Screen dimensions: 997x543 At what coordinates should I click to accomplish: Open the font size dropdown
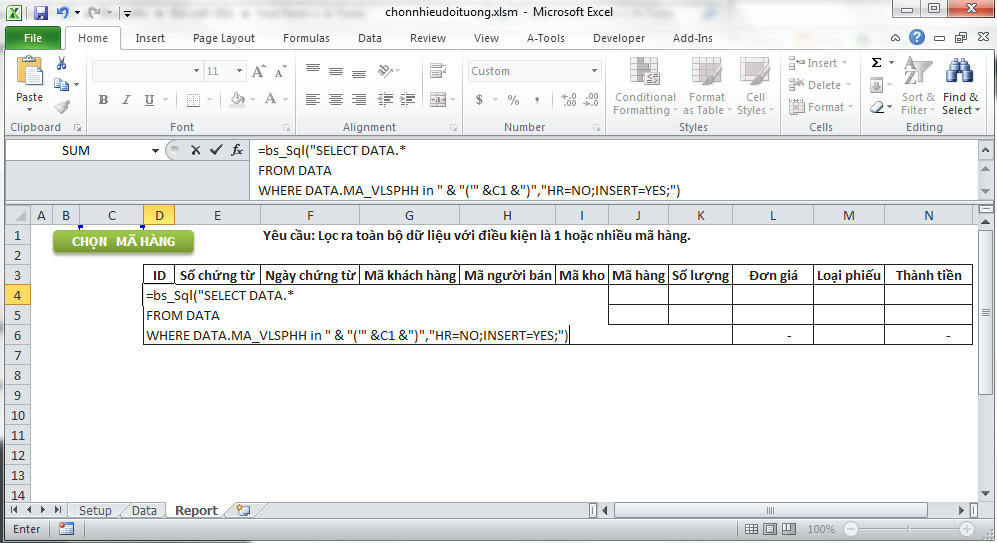[239, 71]
